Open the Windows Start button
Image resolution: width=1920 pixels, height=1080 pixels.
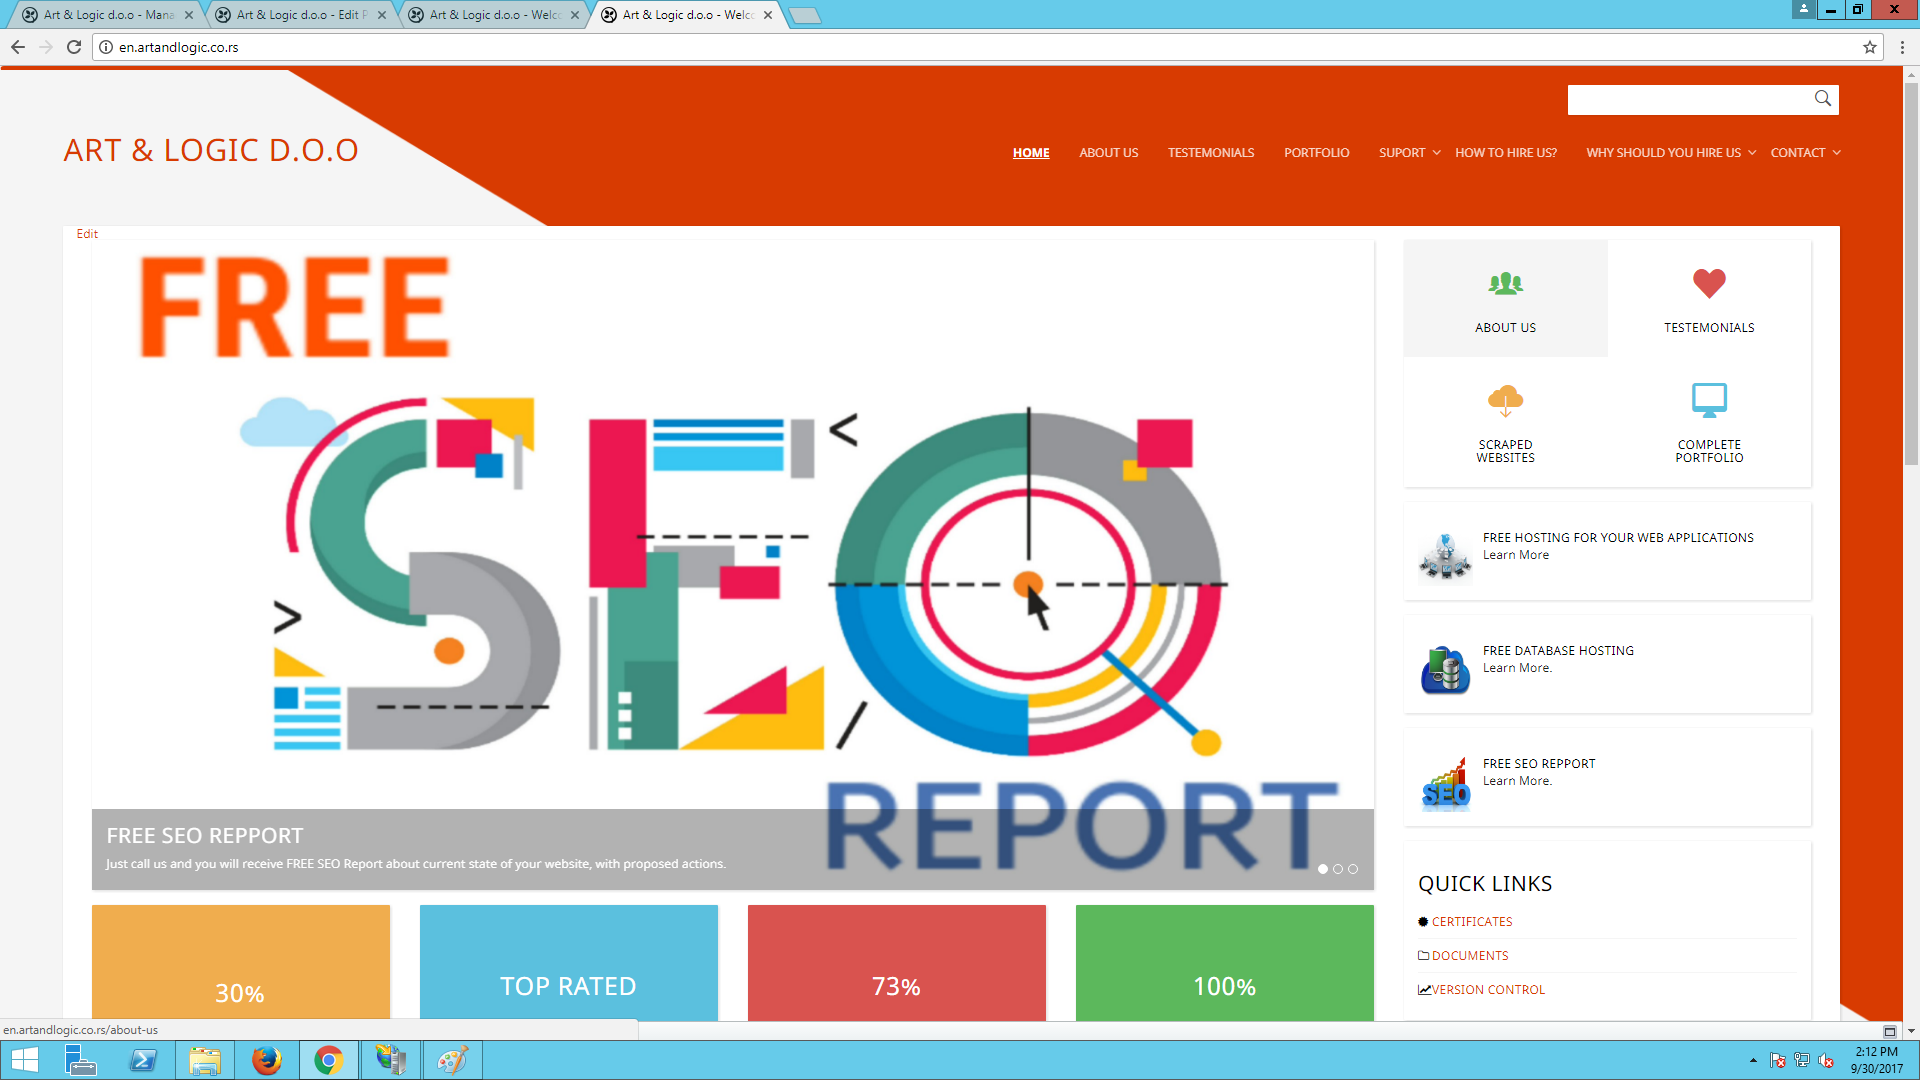pyautogui.click(x=24, y=1060)
